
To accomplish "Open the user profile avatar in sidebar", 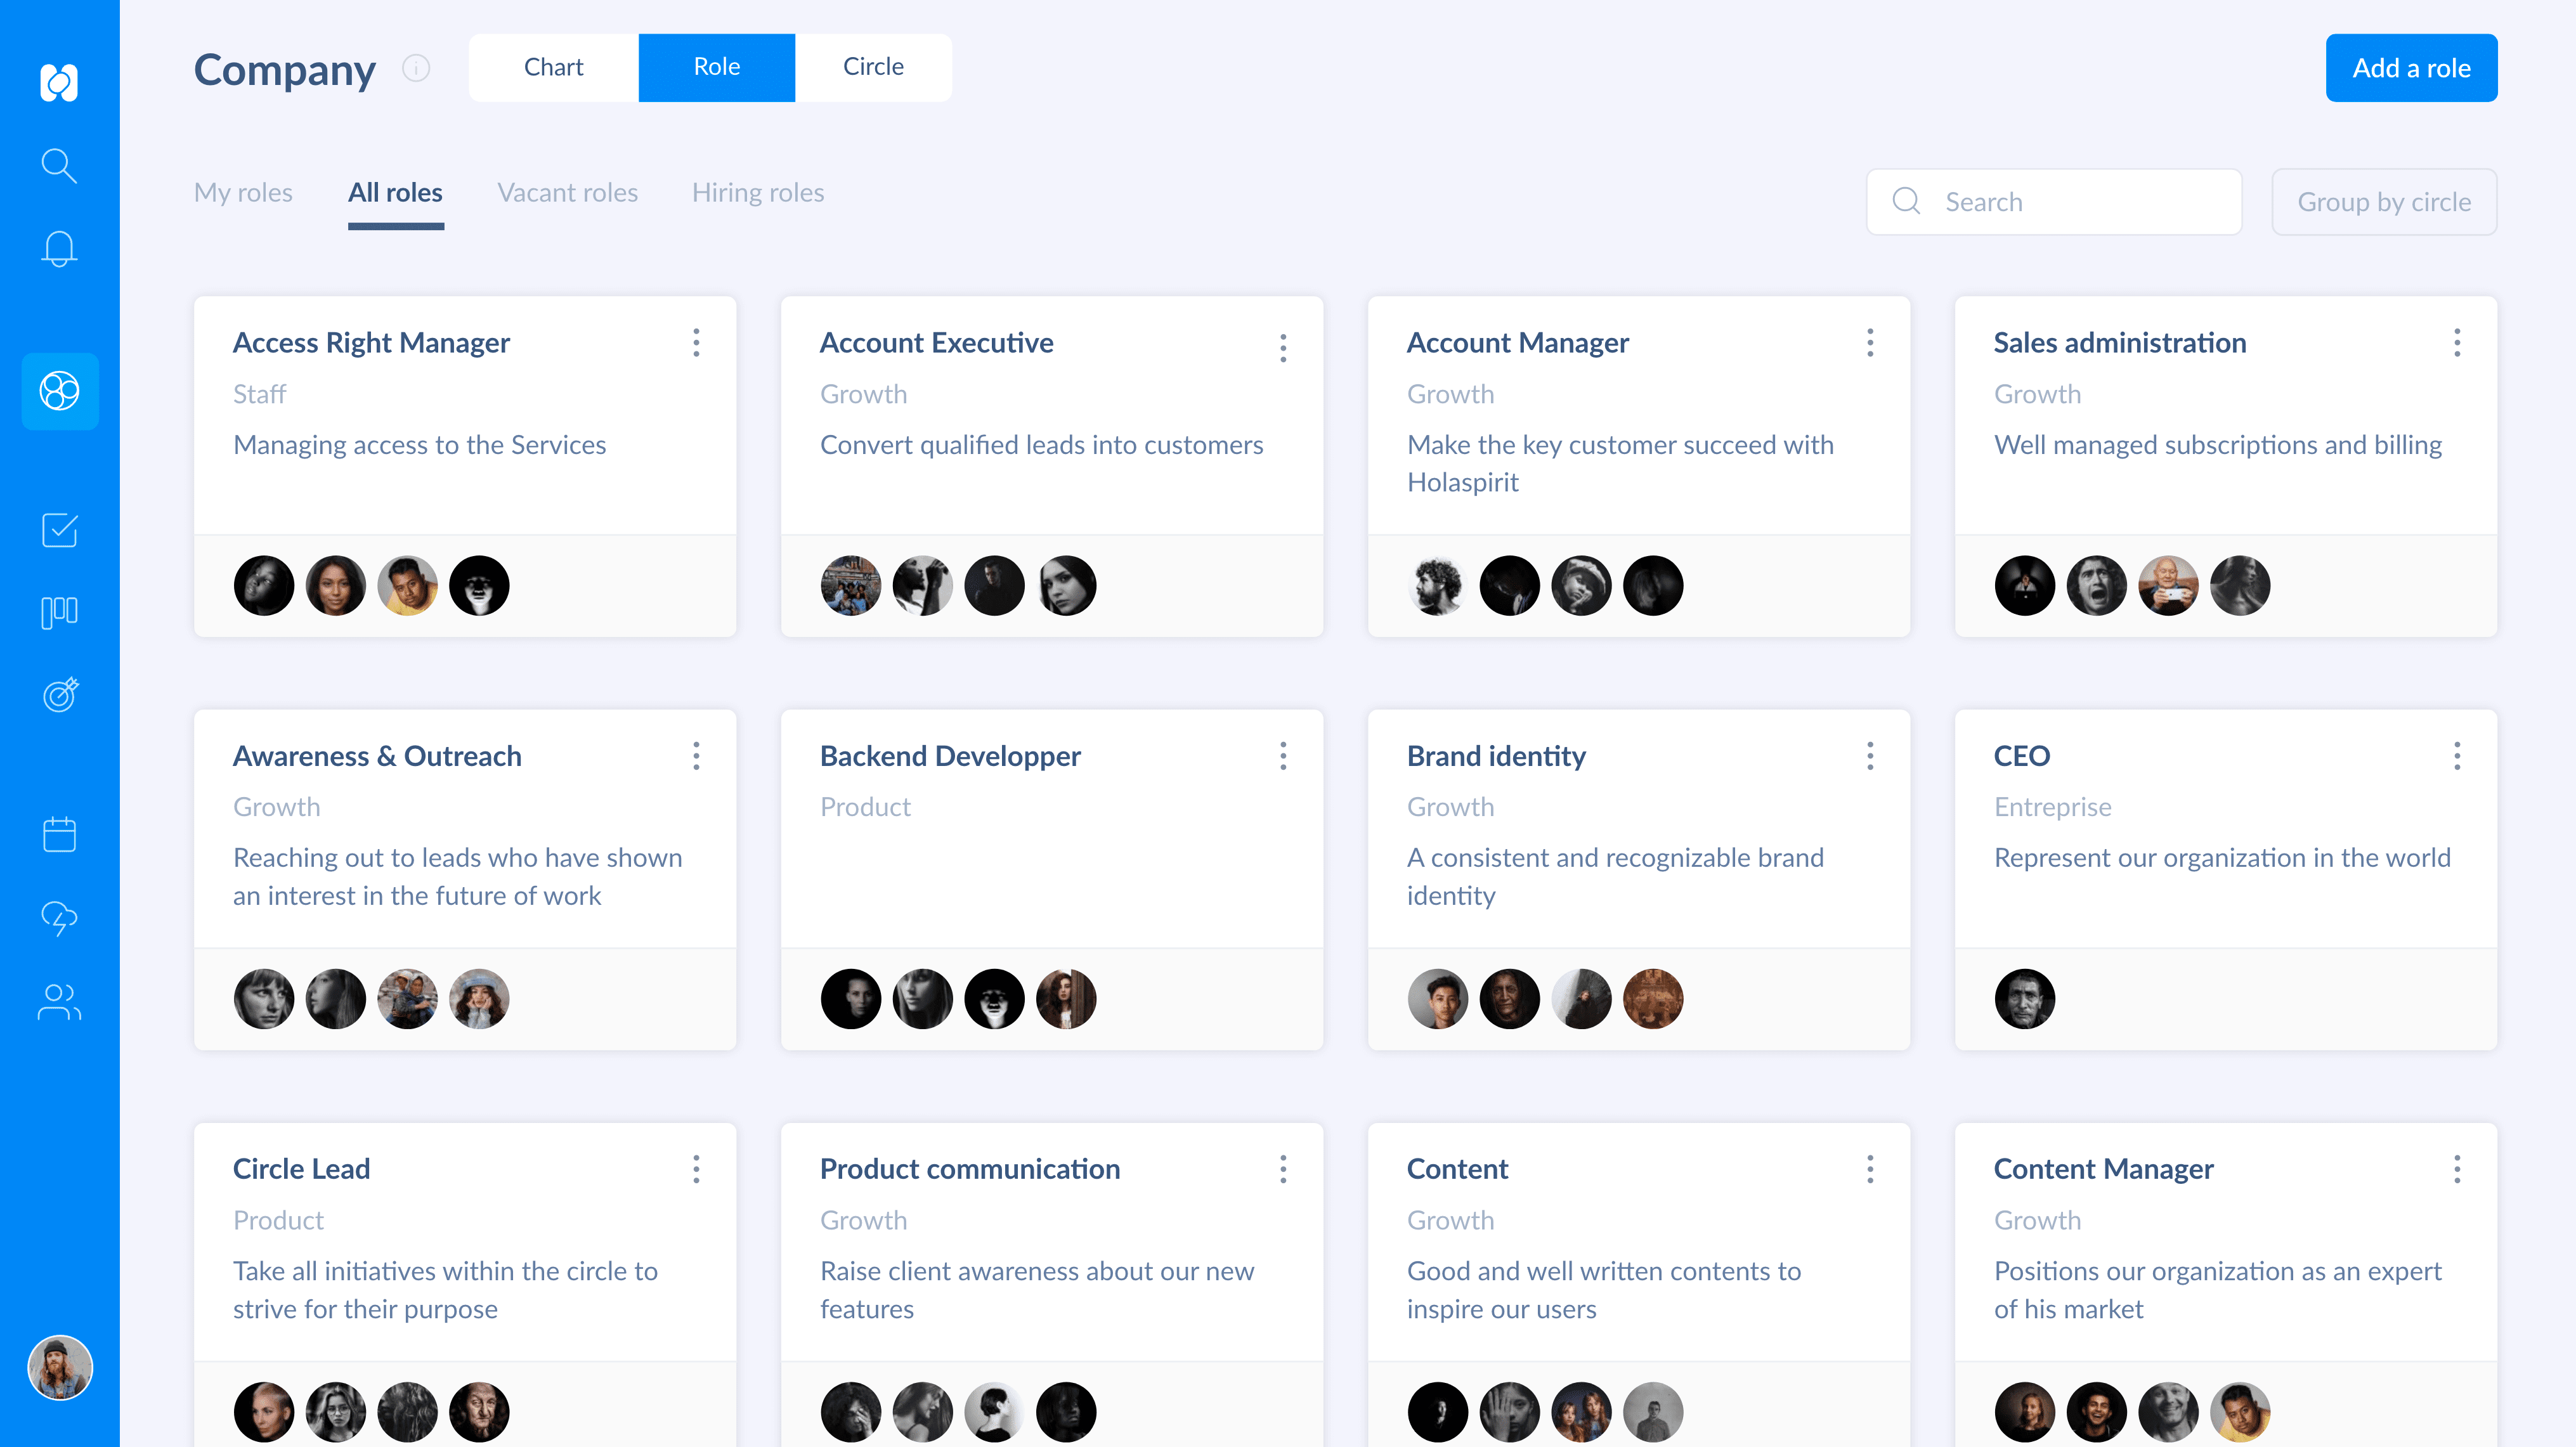I will 60,1368.
